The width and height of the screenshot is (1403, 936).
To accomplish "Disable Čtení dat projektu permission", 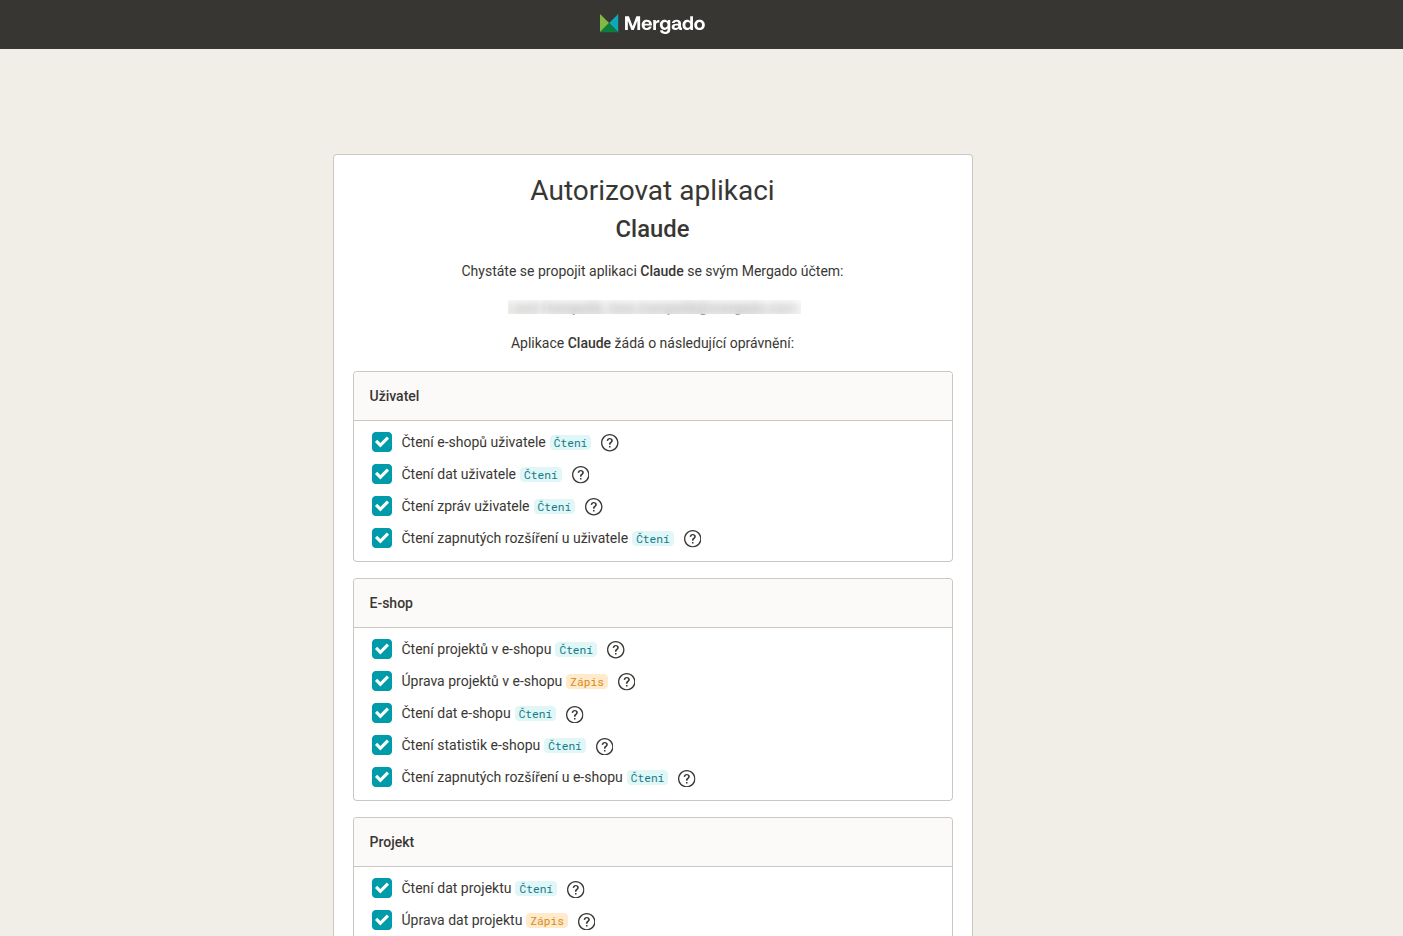I will click(382, 888).
